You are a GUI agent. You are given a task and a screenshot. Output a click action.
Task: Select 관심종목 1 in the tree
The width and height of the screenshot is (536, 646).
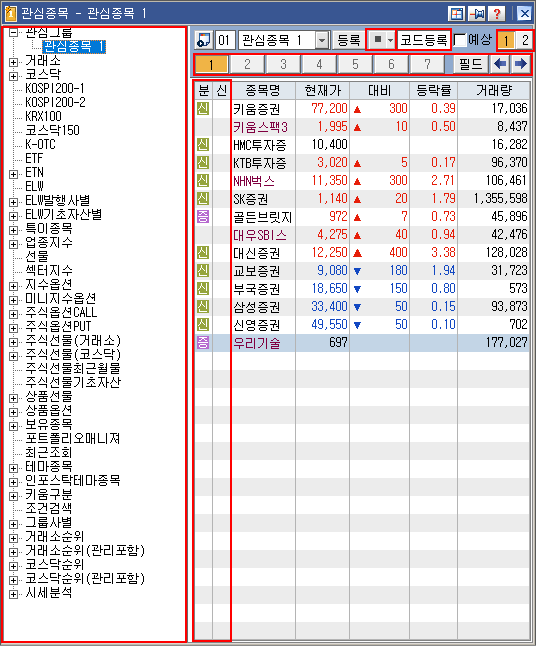pyautogui.click(x=74, y=46)
